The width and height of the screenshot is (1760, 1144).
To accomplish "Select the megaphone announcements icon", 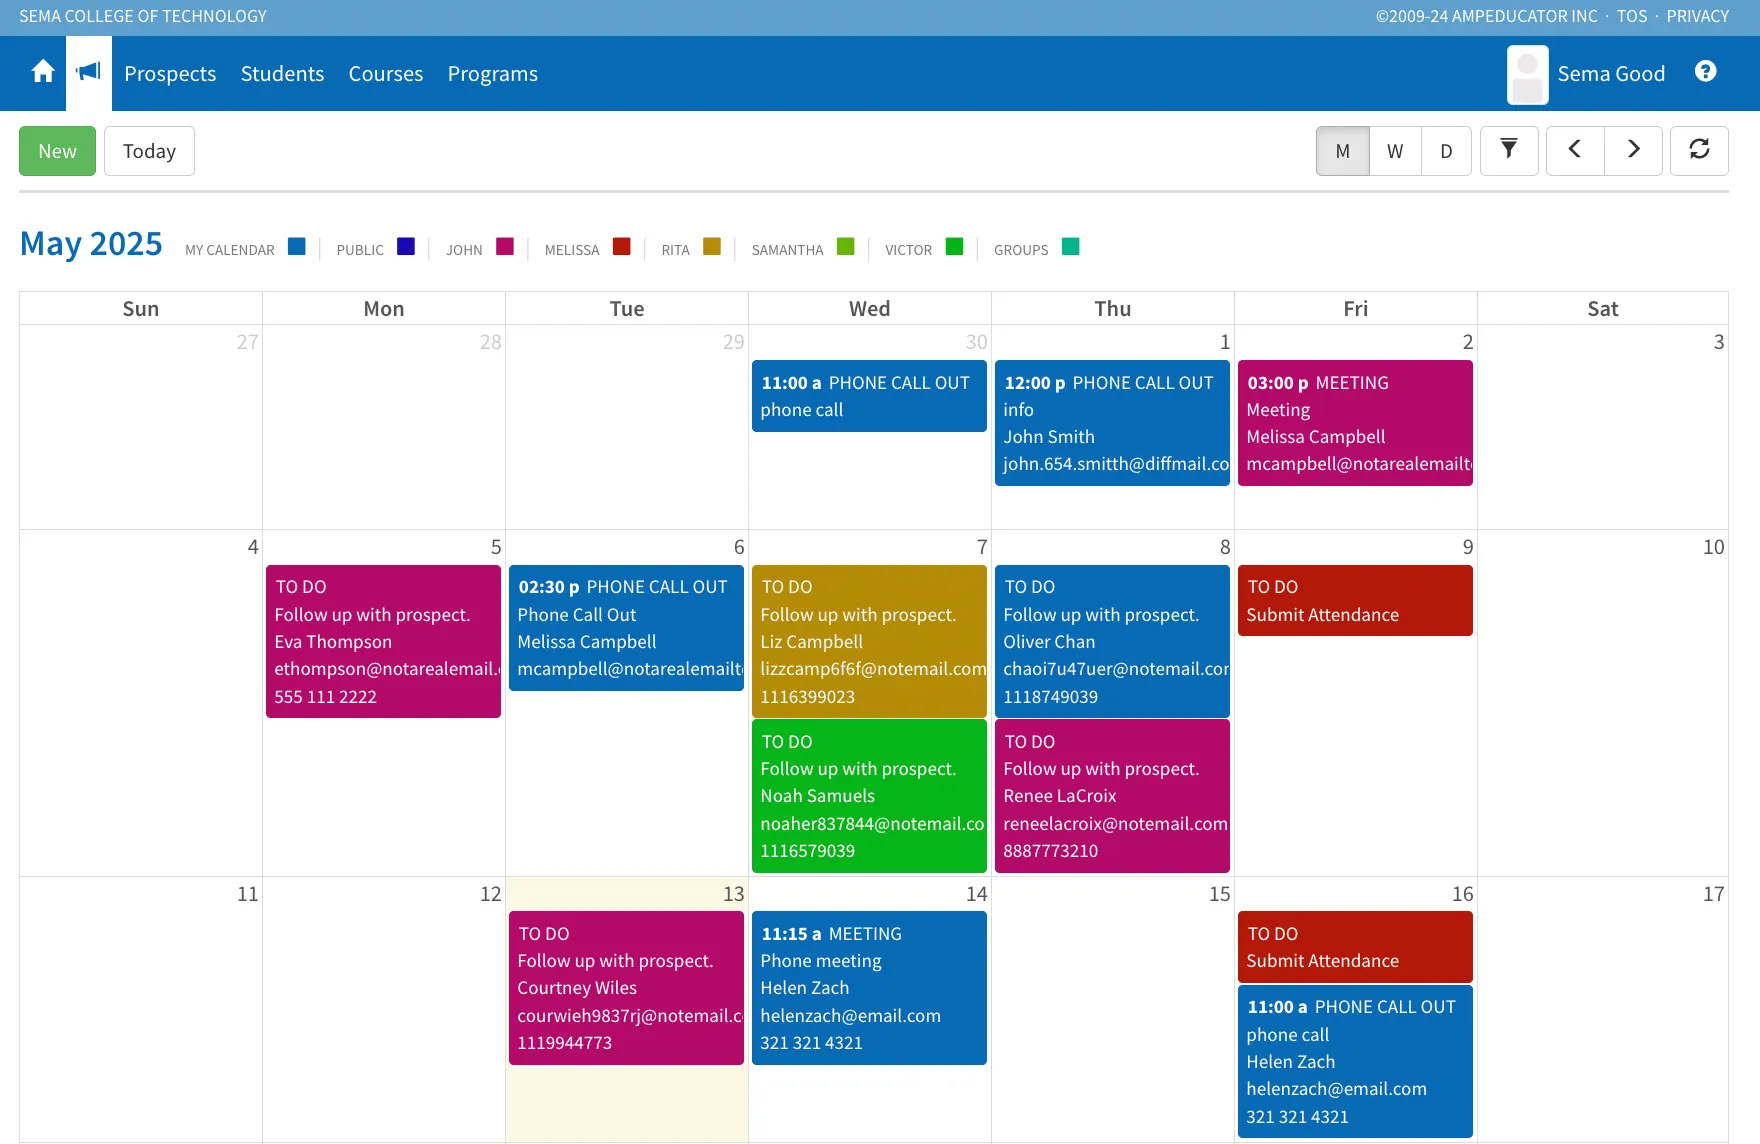I will pos(89,73).
